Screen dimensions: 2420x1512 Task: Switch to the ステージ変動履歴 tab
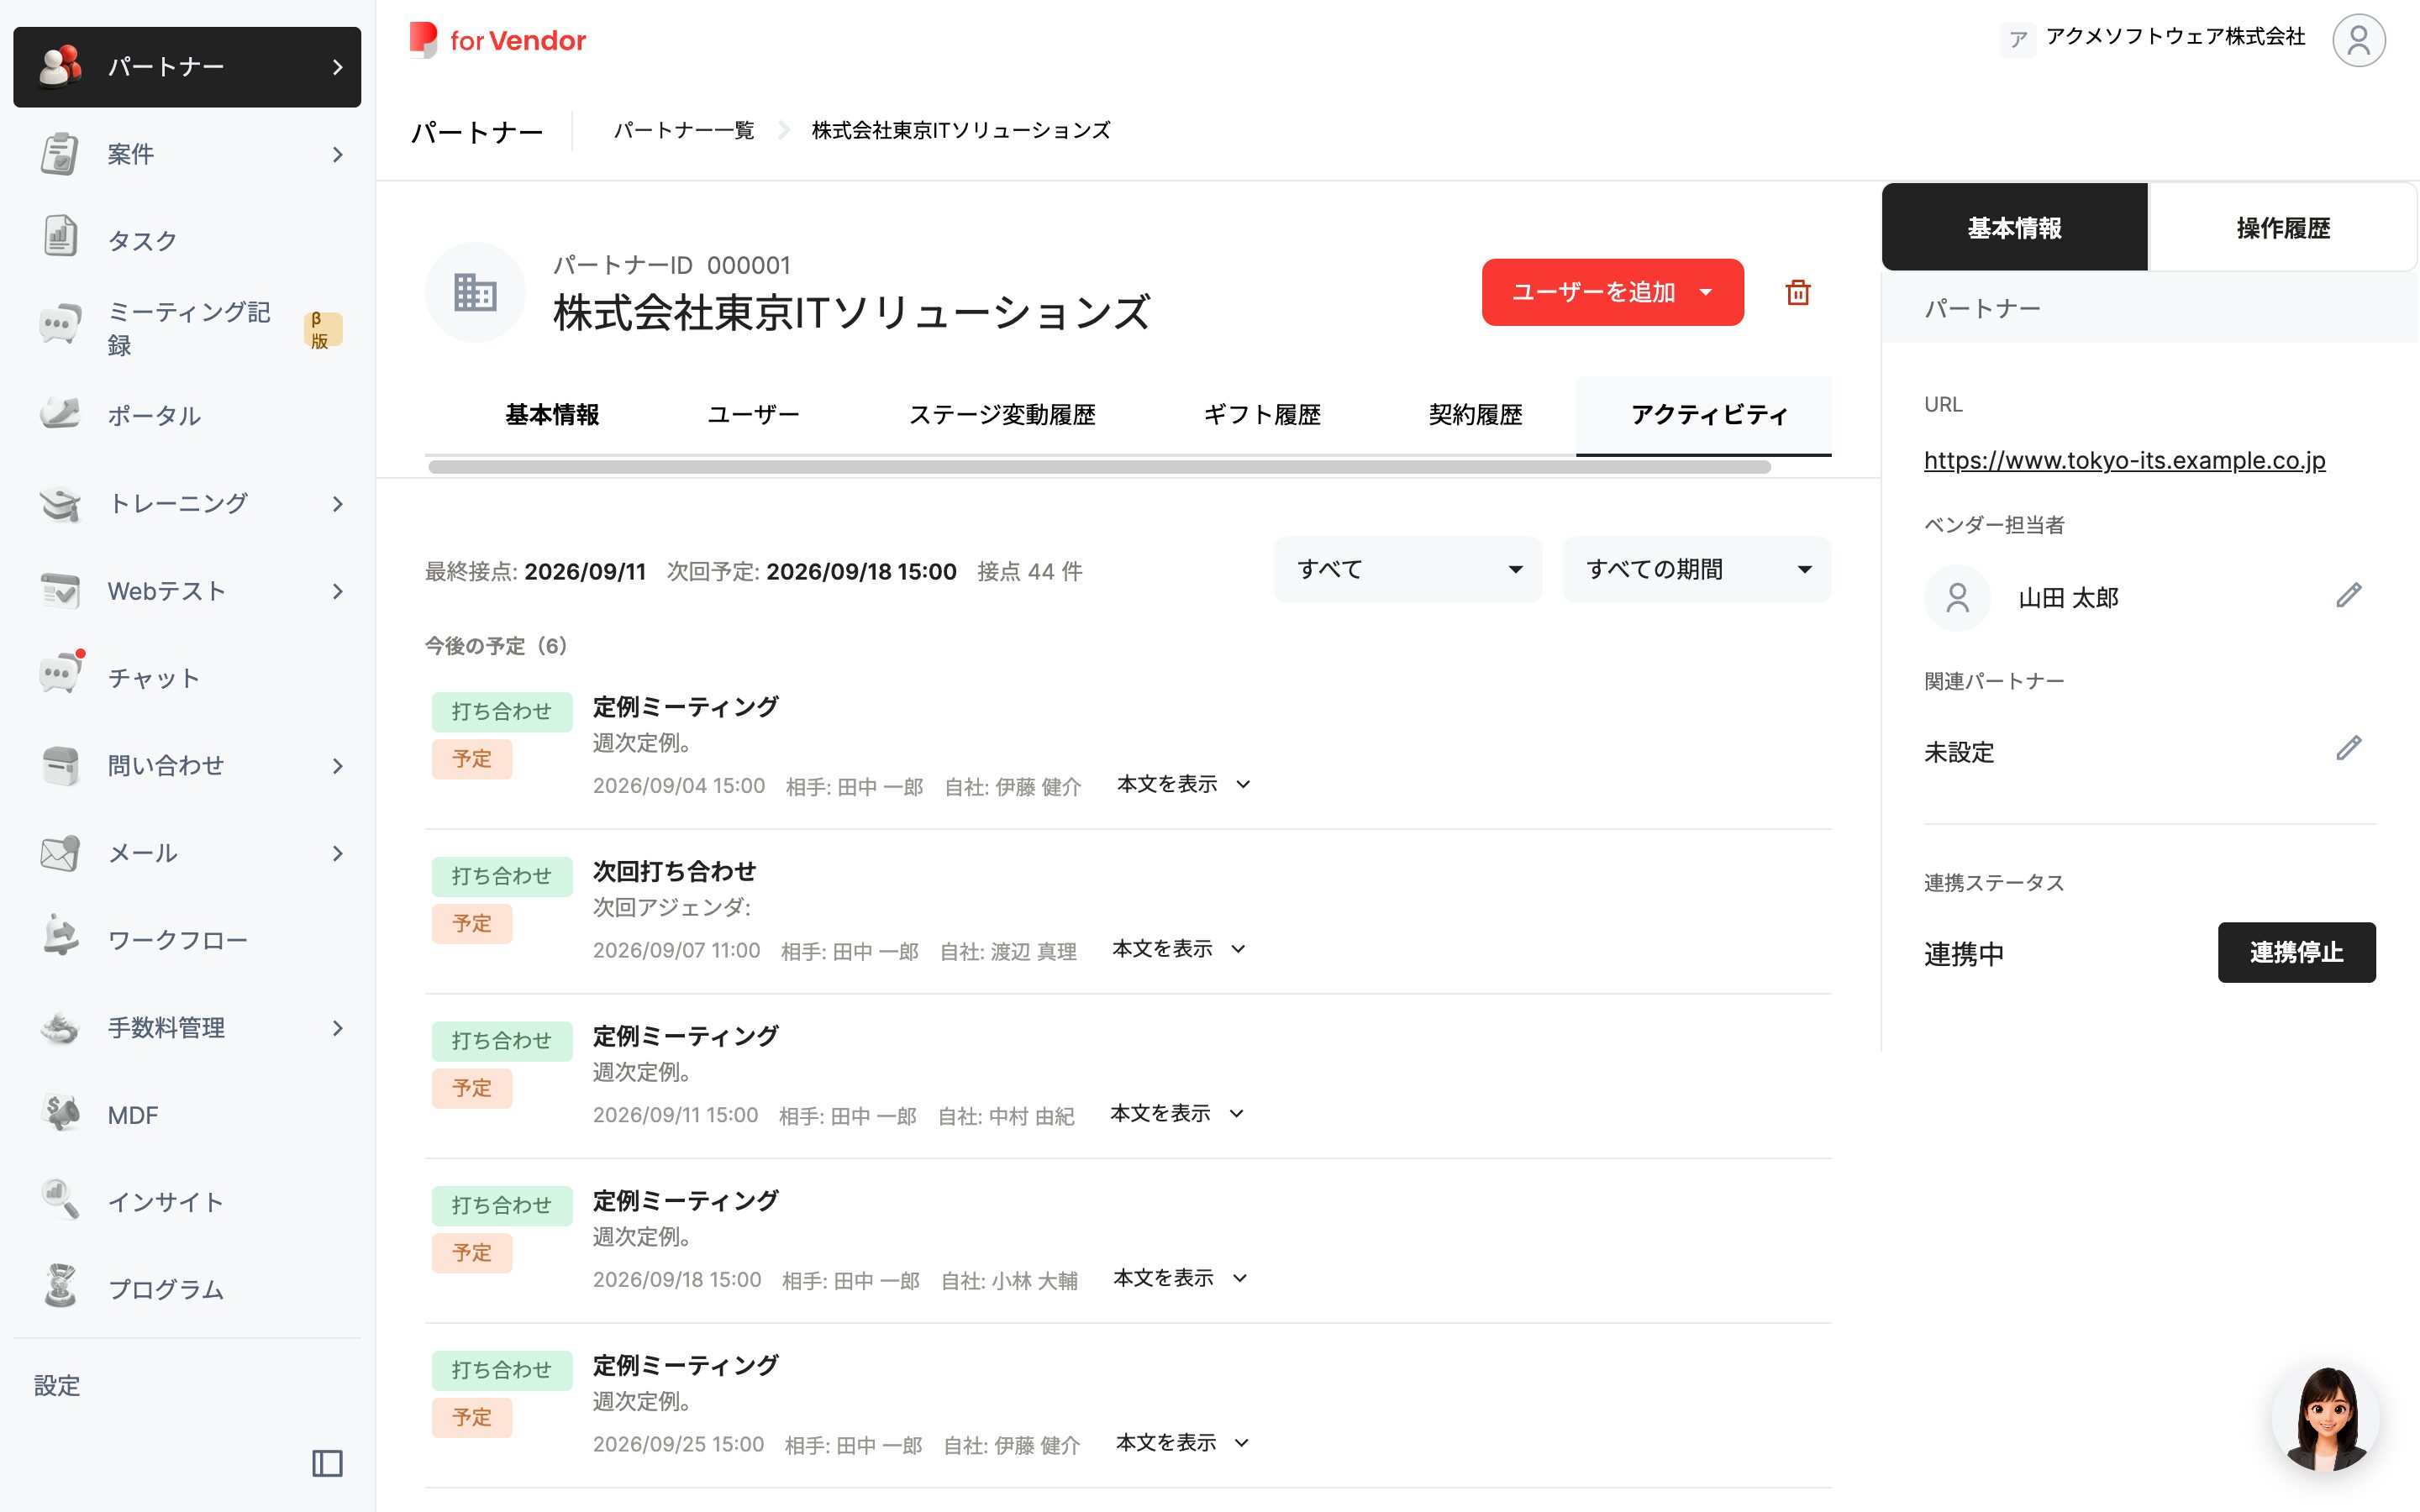(1001, 415)
